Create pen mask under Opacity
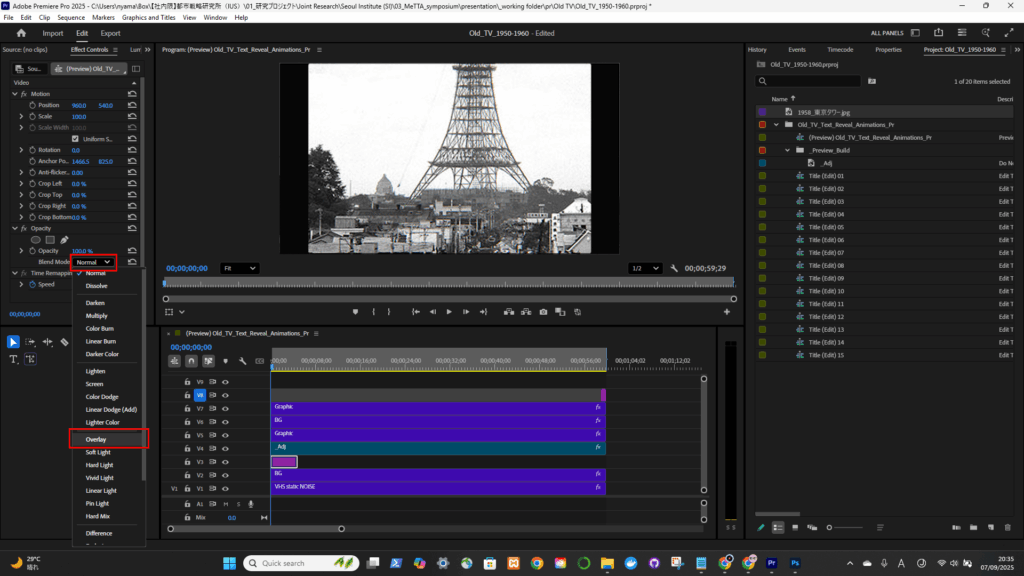This screenshot has height=576, width=1024. [x=65, y=240]
